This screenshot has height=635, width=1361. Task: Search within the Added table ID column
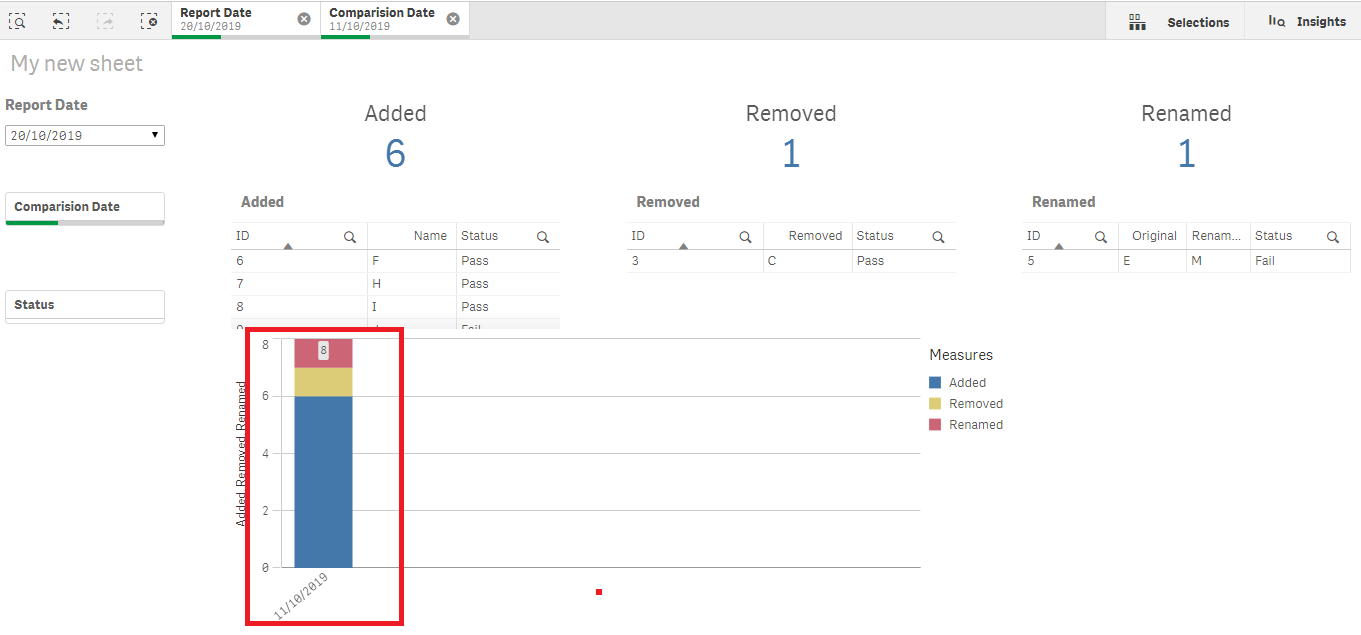pyautogui.click(x=349, y=236)
